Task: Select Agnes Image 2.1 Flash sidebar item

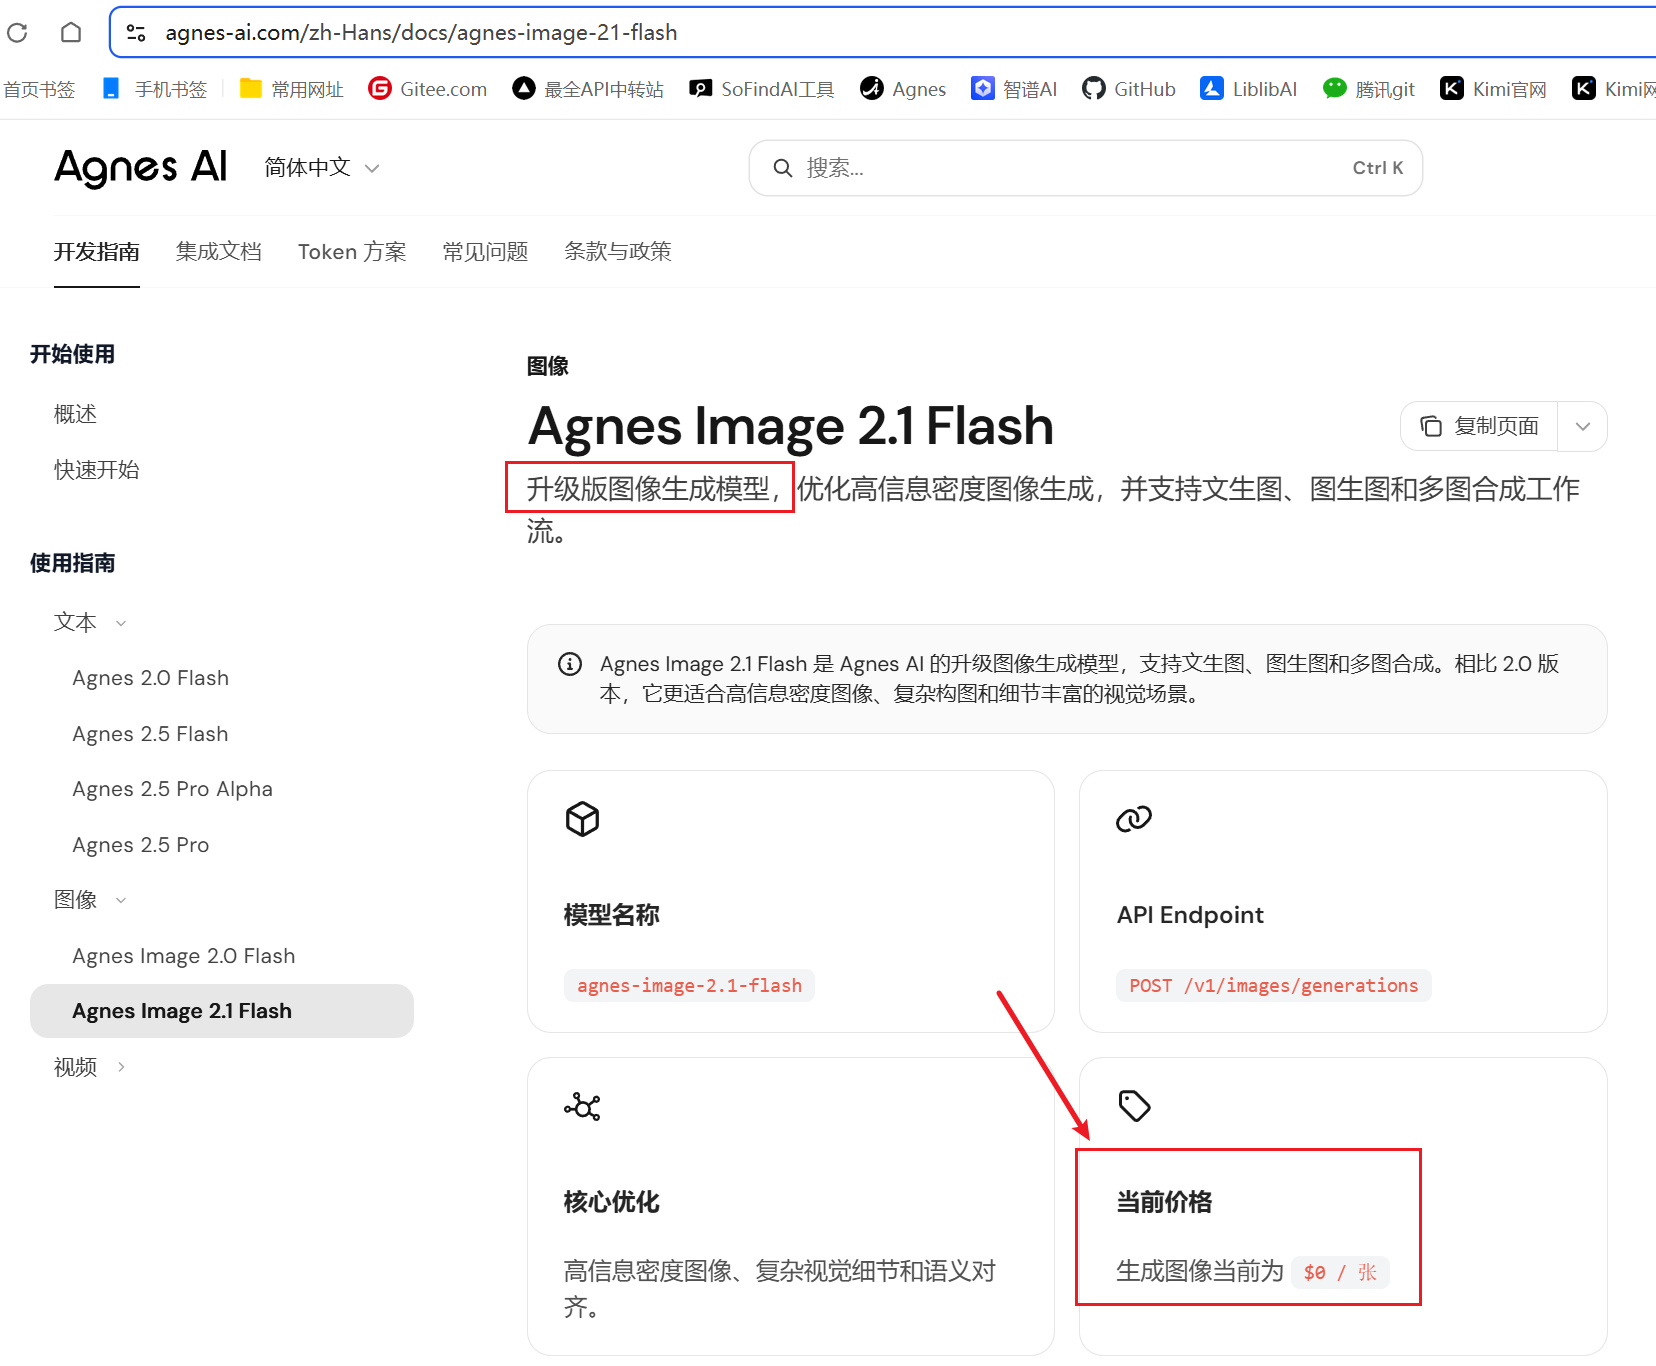Action: 222,1011
